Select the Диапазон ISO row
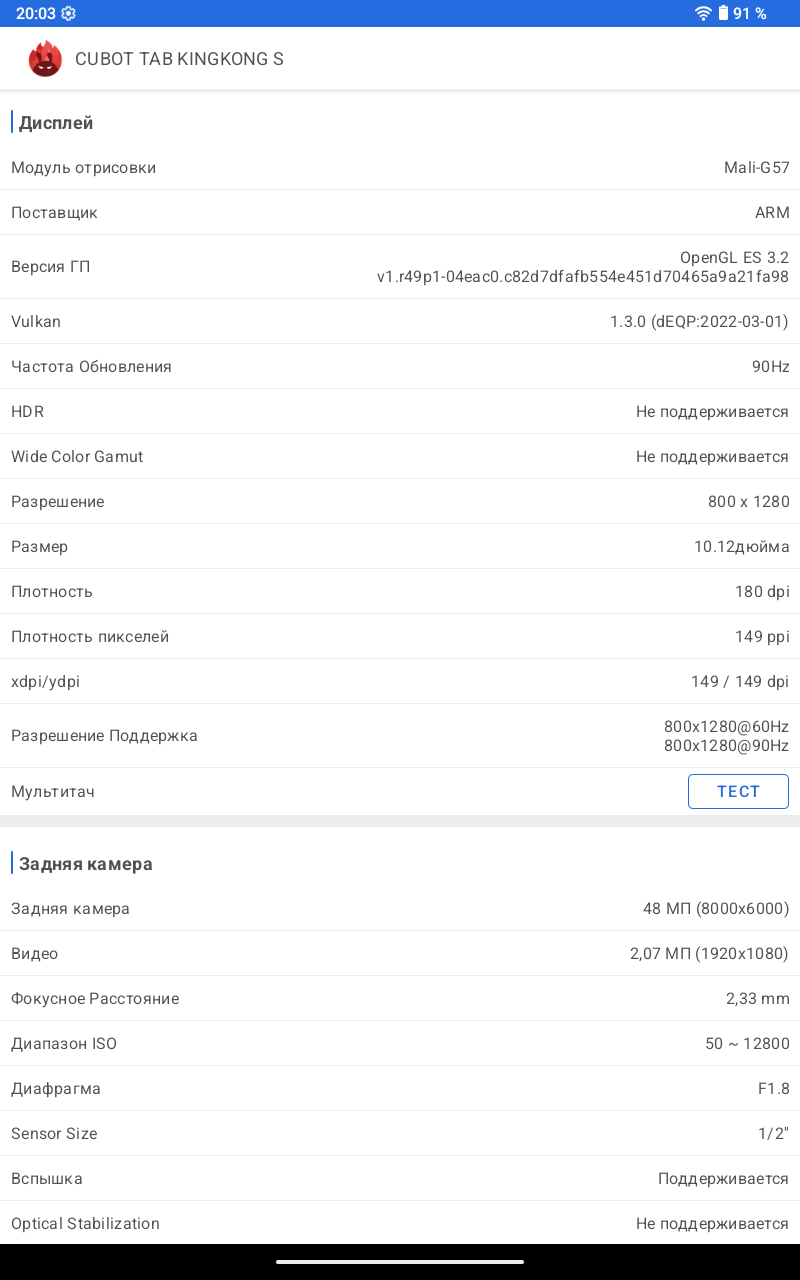800x1280 pixels. tap(400, 1044)
